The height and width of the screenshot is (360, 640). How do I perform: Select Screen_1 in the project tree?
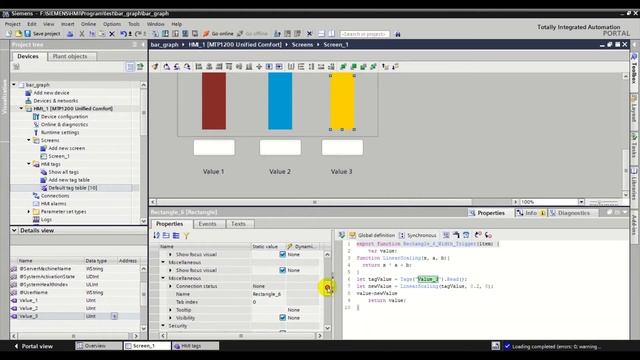tap(59, 156)
